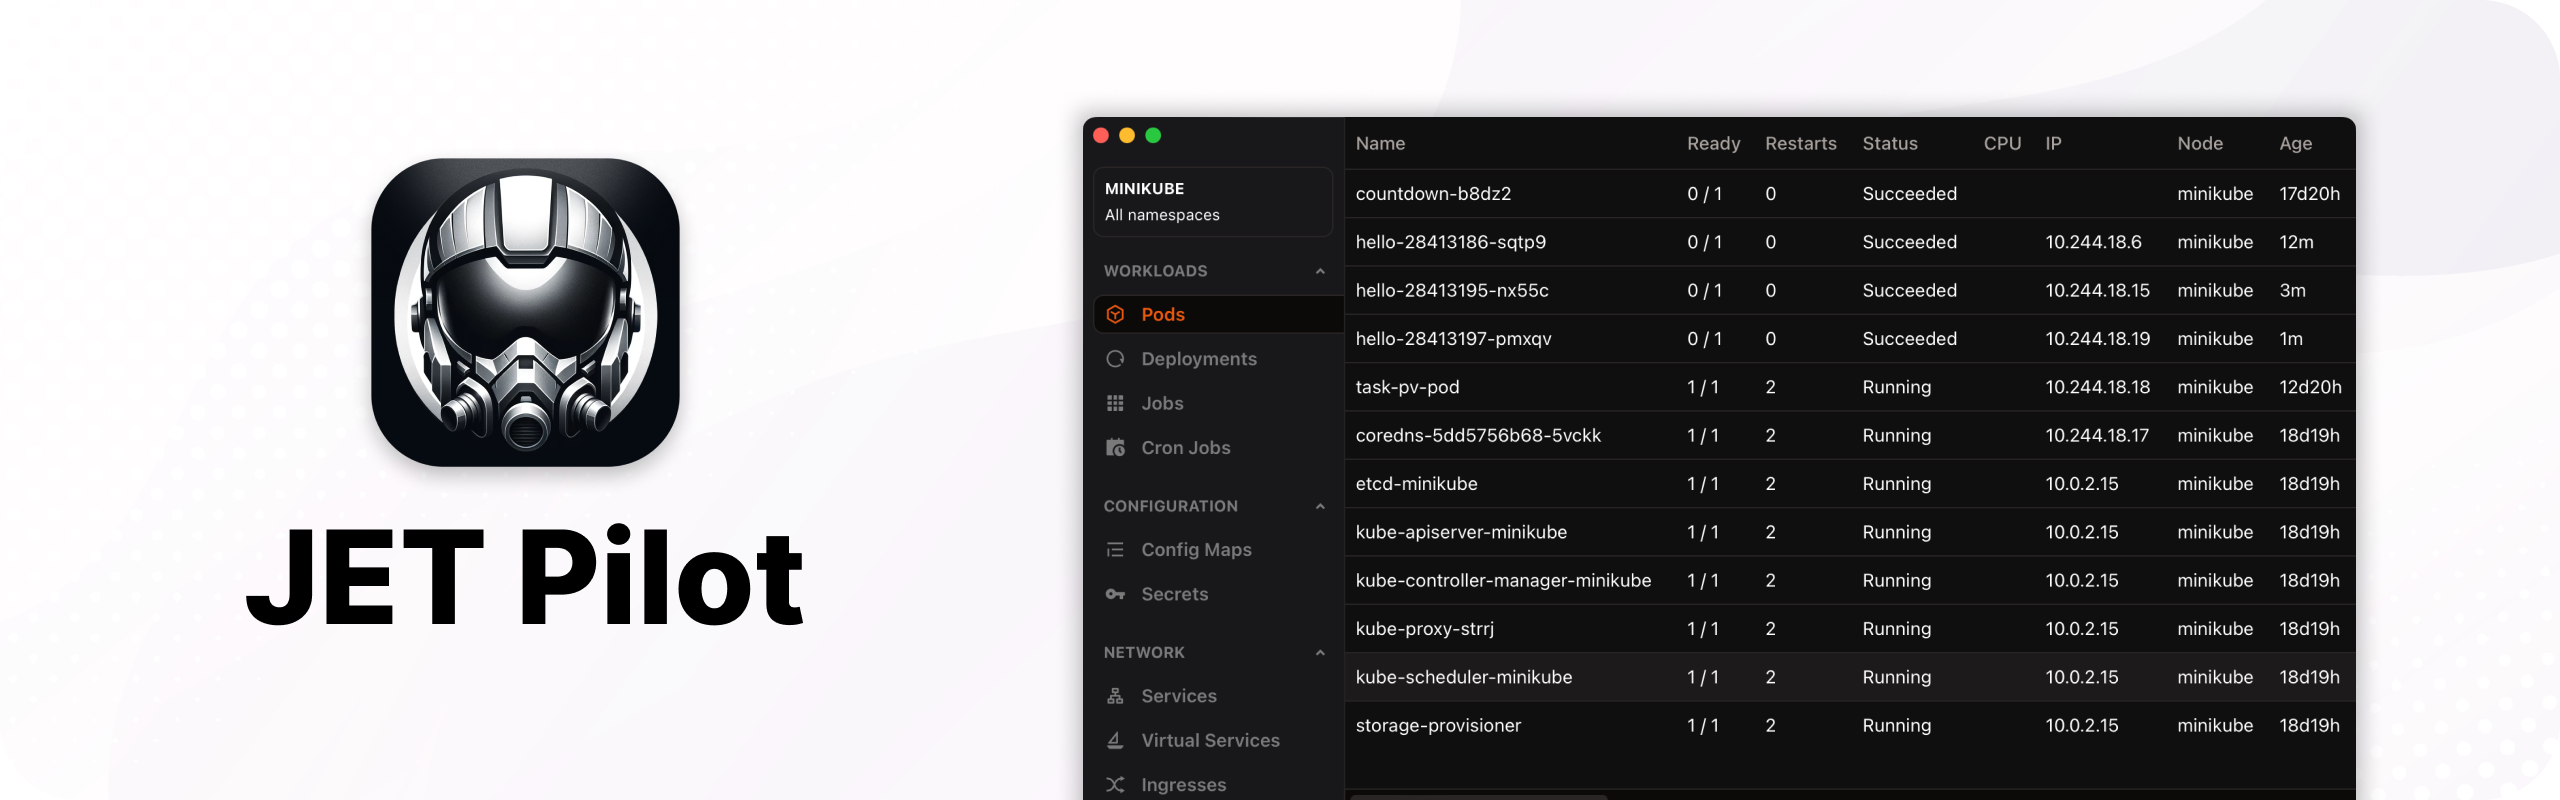
Task: Open the storage-provisioner pod
Action: [1850, 725]
